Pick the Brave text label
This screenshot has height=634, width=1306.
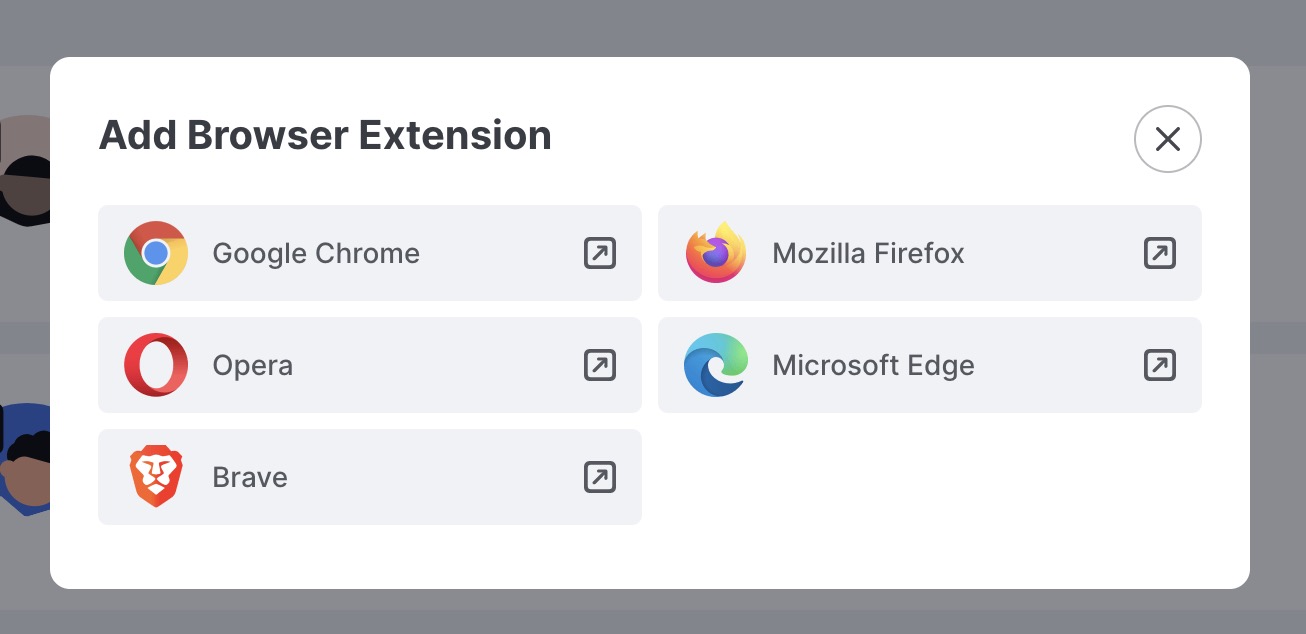tap(250, 477)
